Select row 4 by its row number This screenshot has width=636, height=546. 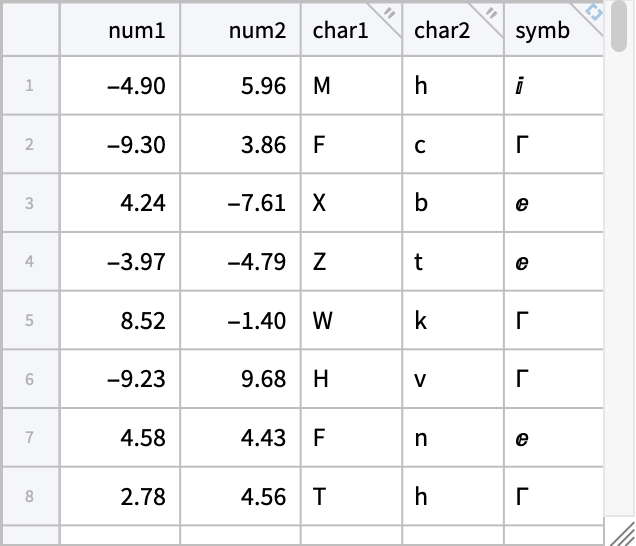pyautogui.click(x=30, y=262)
